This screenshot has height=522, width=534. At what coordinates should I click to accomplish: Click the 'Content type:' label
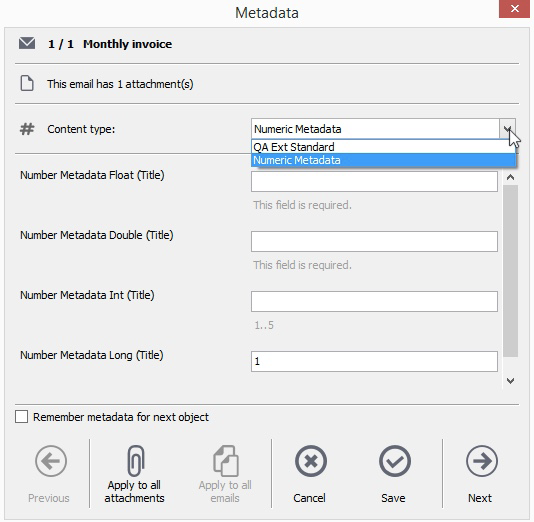pyautogui.click(x=81, y=129)
